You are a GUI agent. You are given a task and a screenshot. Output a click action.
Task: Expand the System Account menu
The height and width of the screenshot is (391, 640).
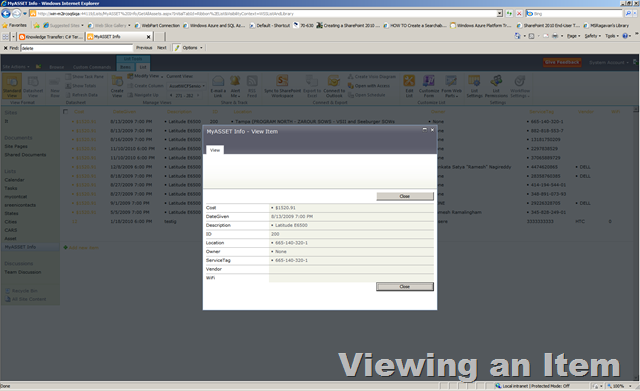pos(609,62)
